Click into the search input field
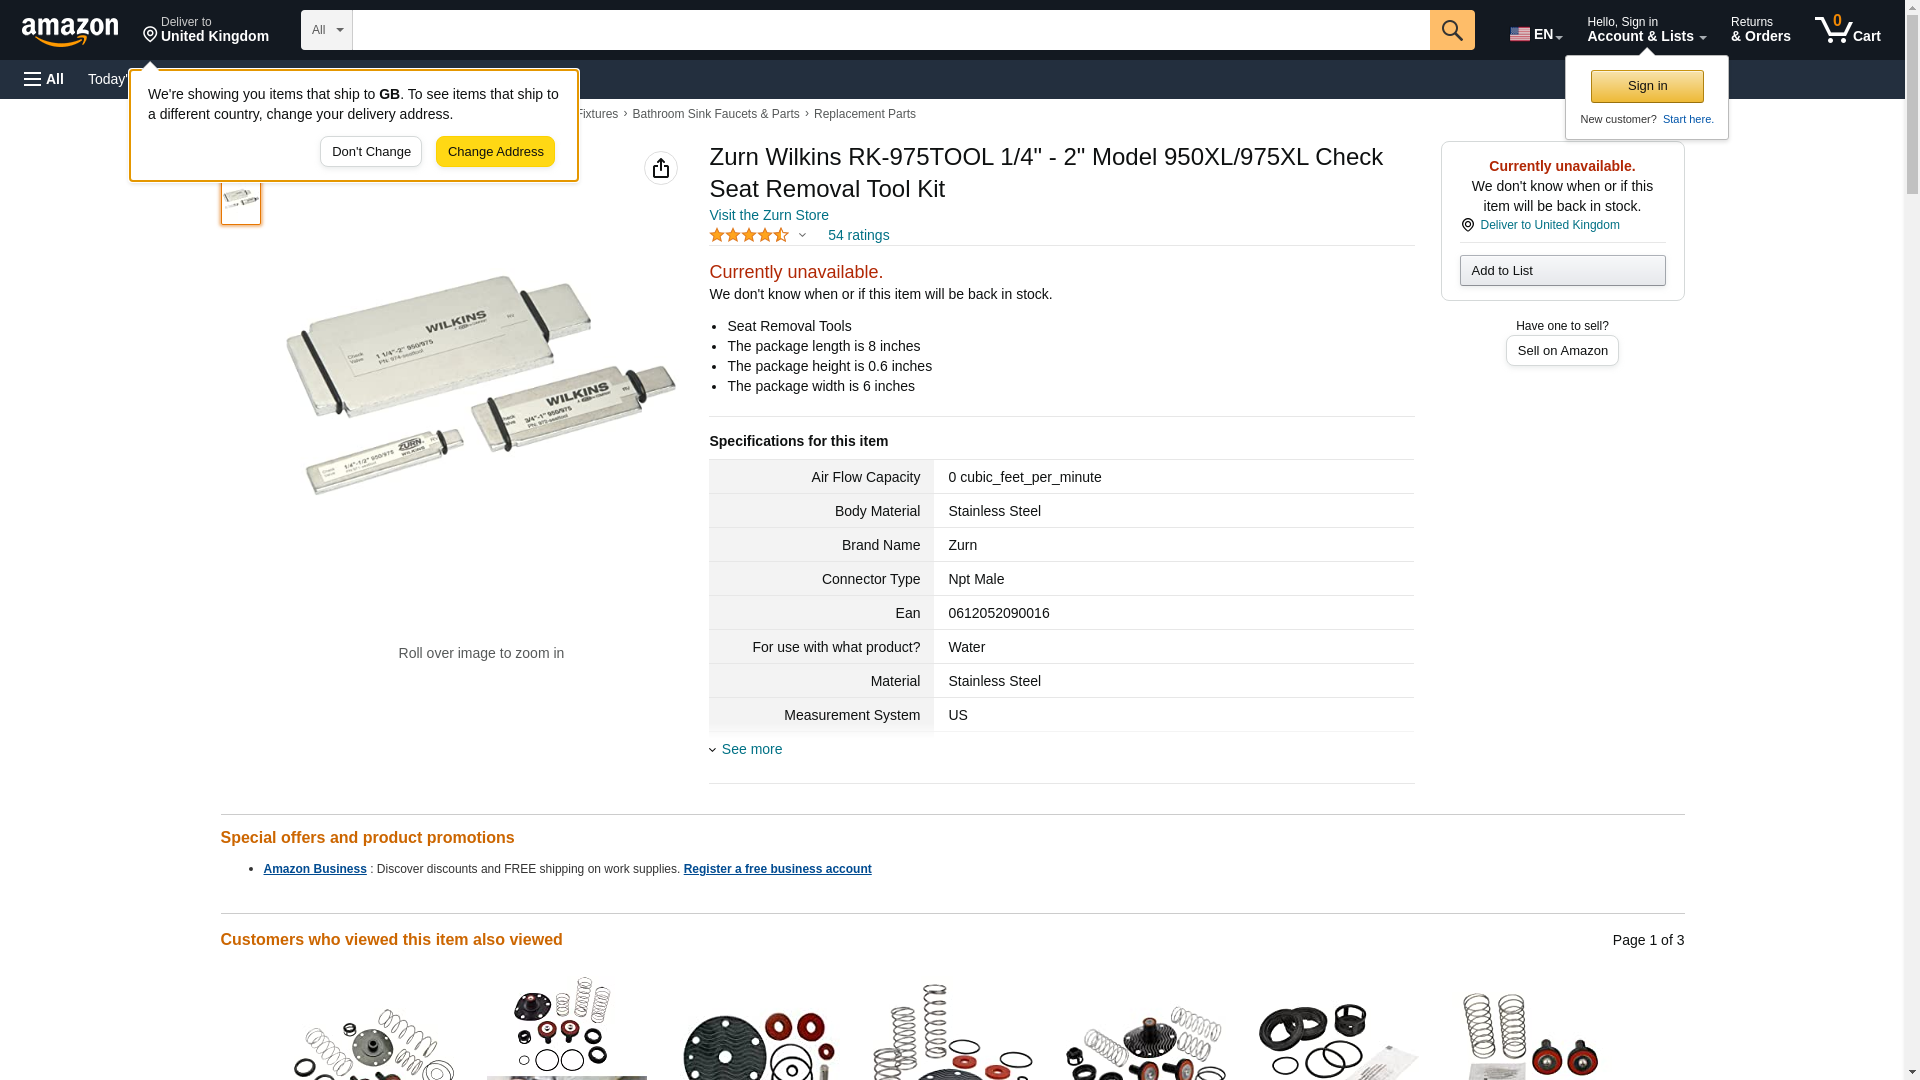Screen dimensions: 1920x1080 click(x=891, y=30)
